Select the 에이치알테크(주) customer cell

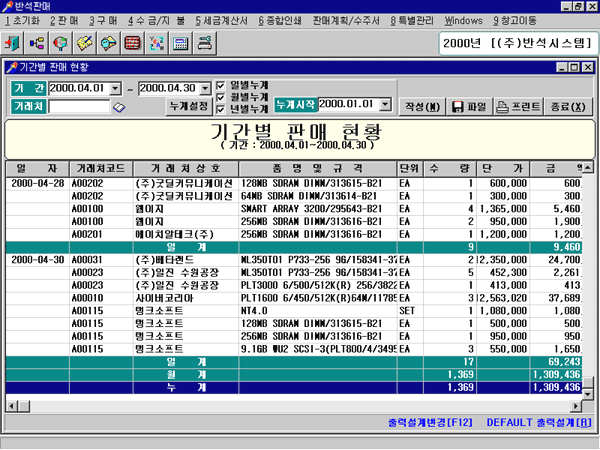tap(186, 234)
